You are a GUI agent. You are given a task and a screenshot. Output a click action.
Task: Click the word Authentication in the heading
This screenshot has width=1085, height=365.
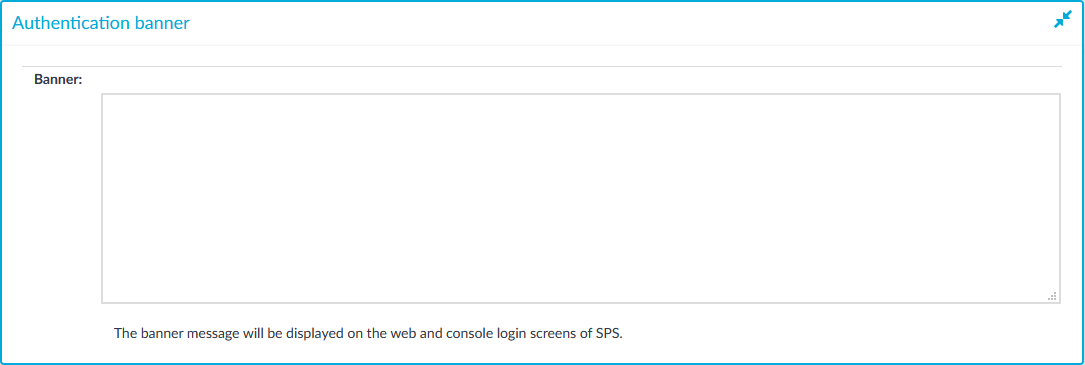(x=73, y=23)
